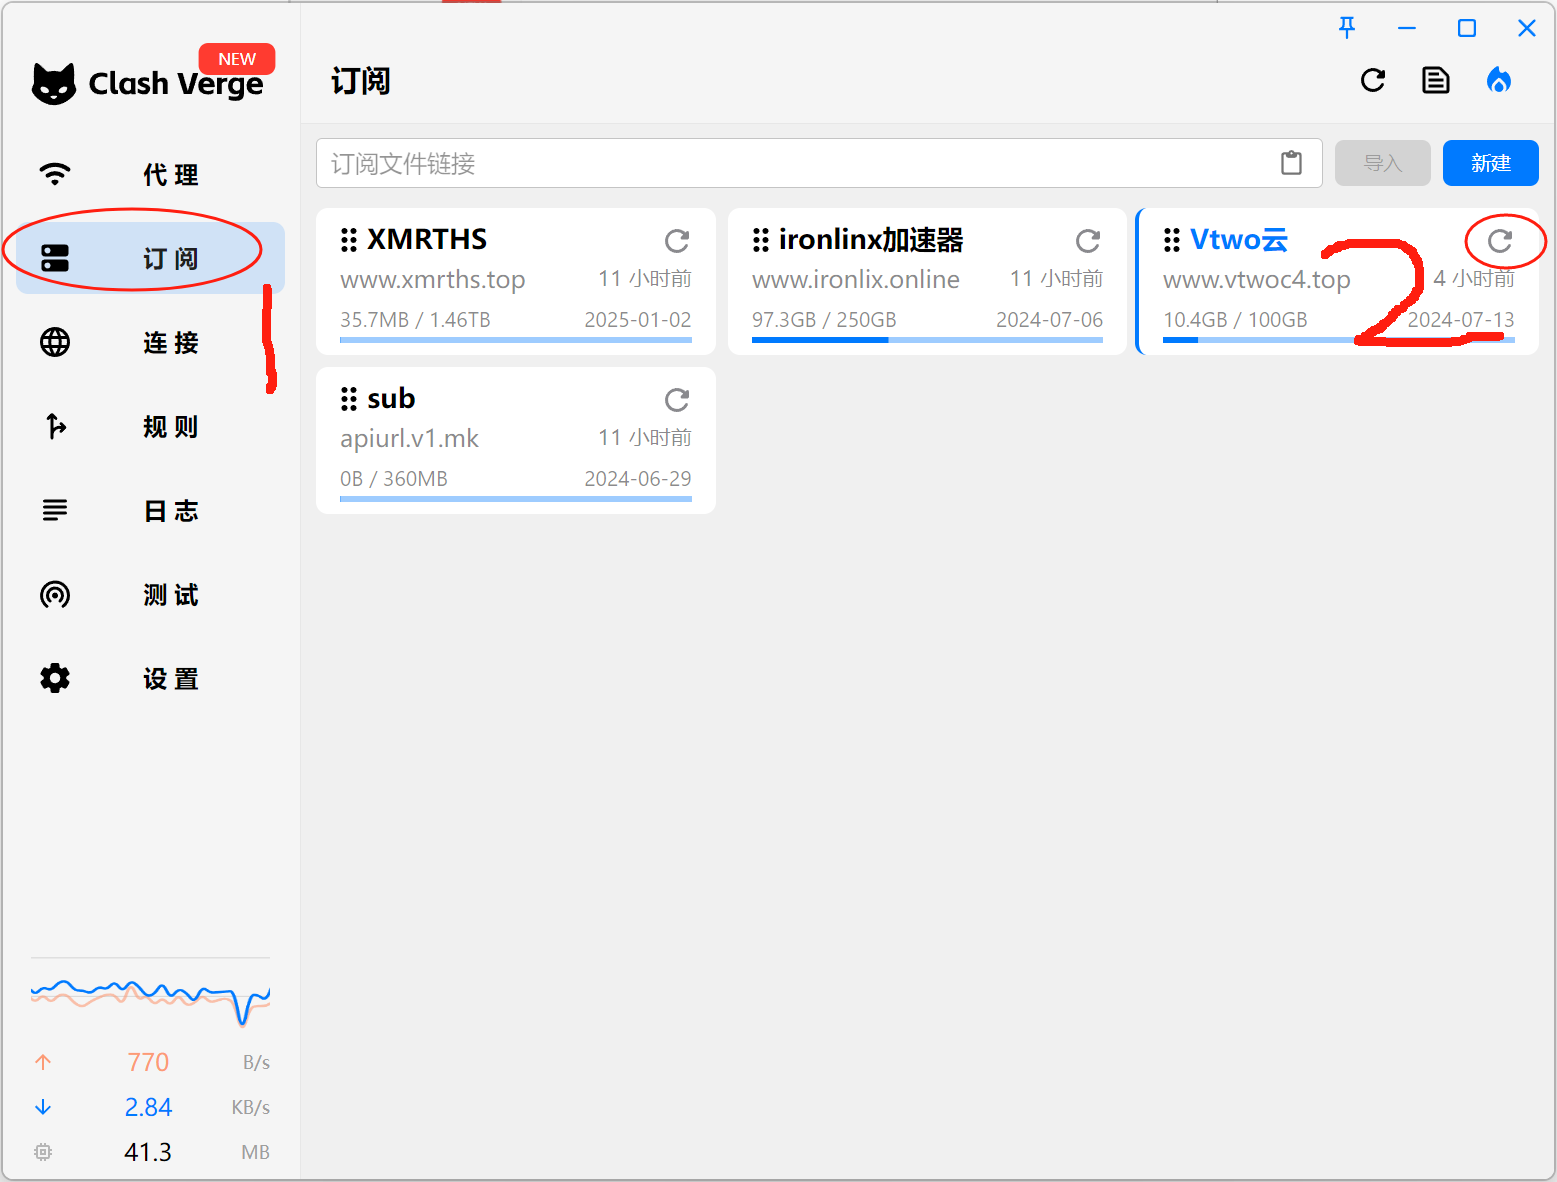Show the 日志 (Logs) page

click(x=150, y=511)
